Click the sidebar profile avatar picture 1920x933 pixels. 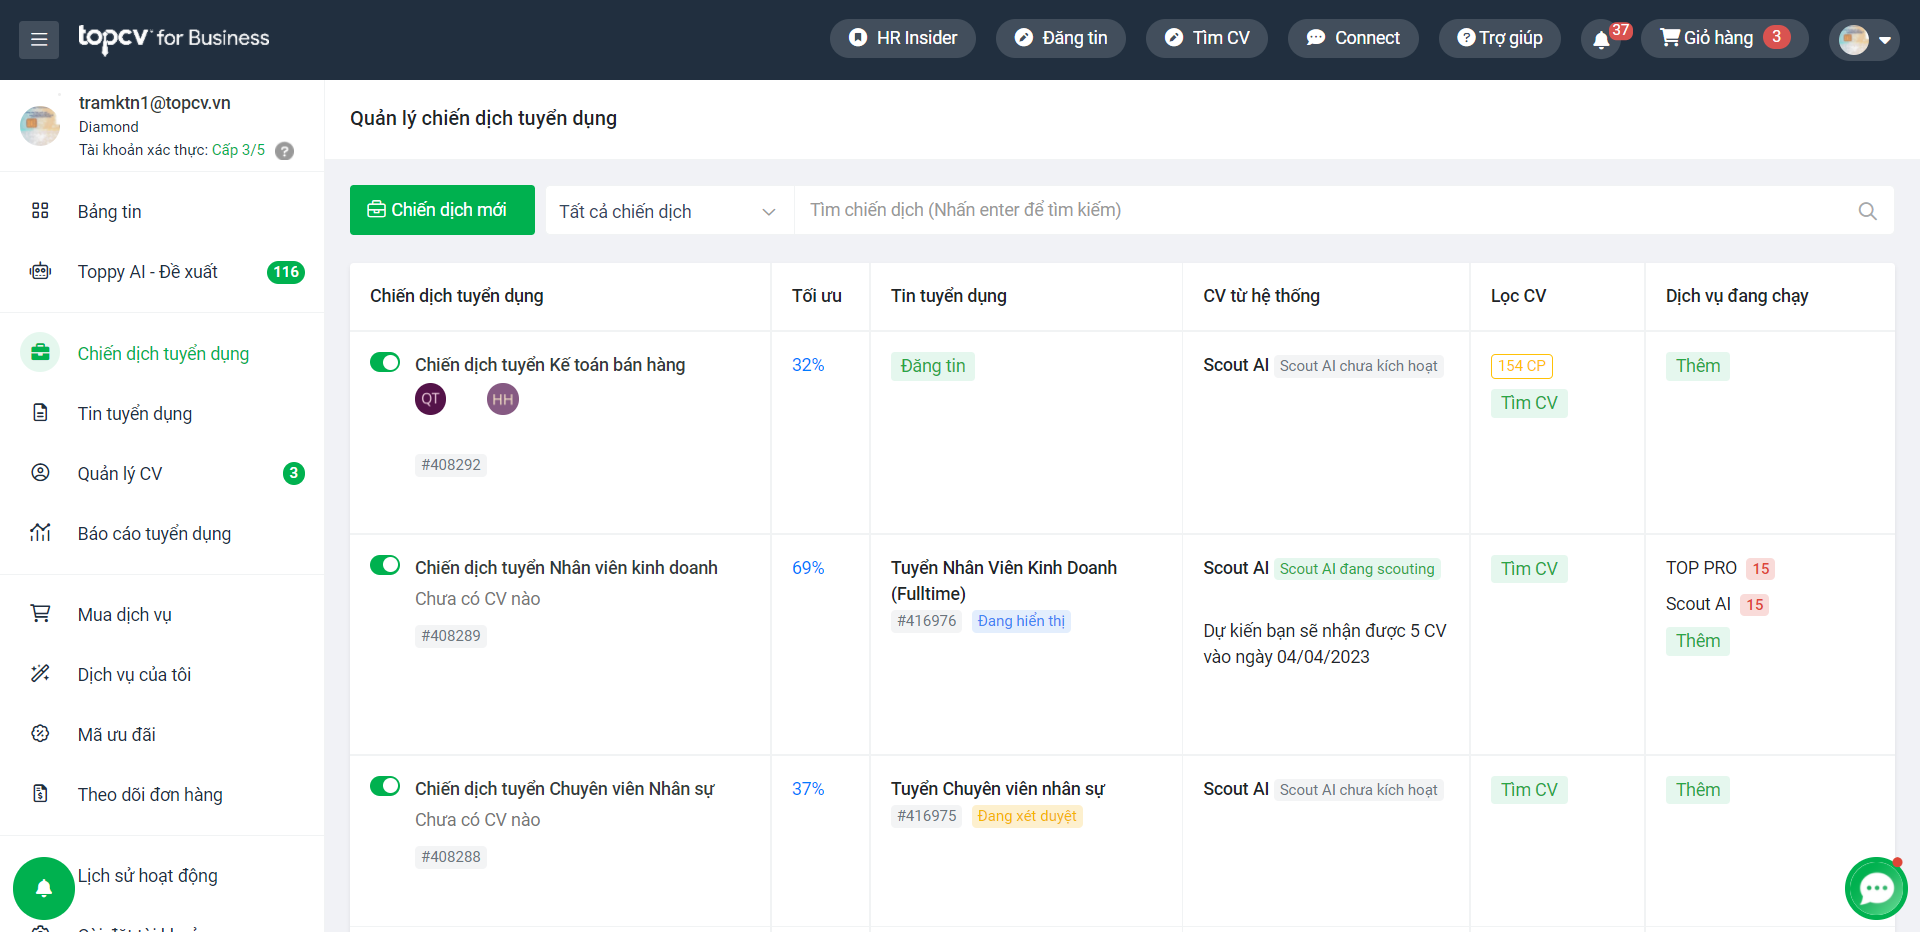(40, 125)
